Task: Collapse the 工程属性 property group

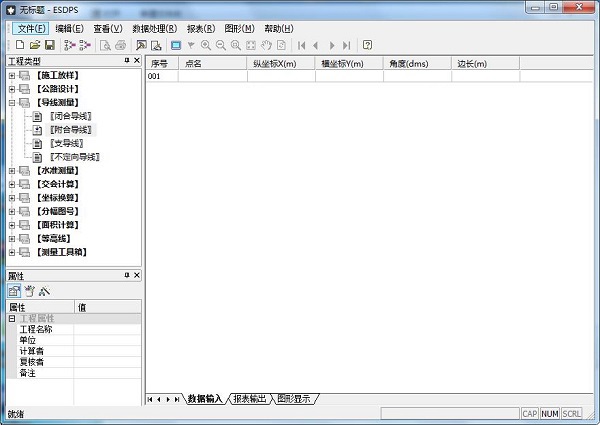Action: tap(12, 318)
